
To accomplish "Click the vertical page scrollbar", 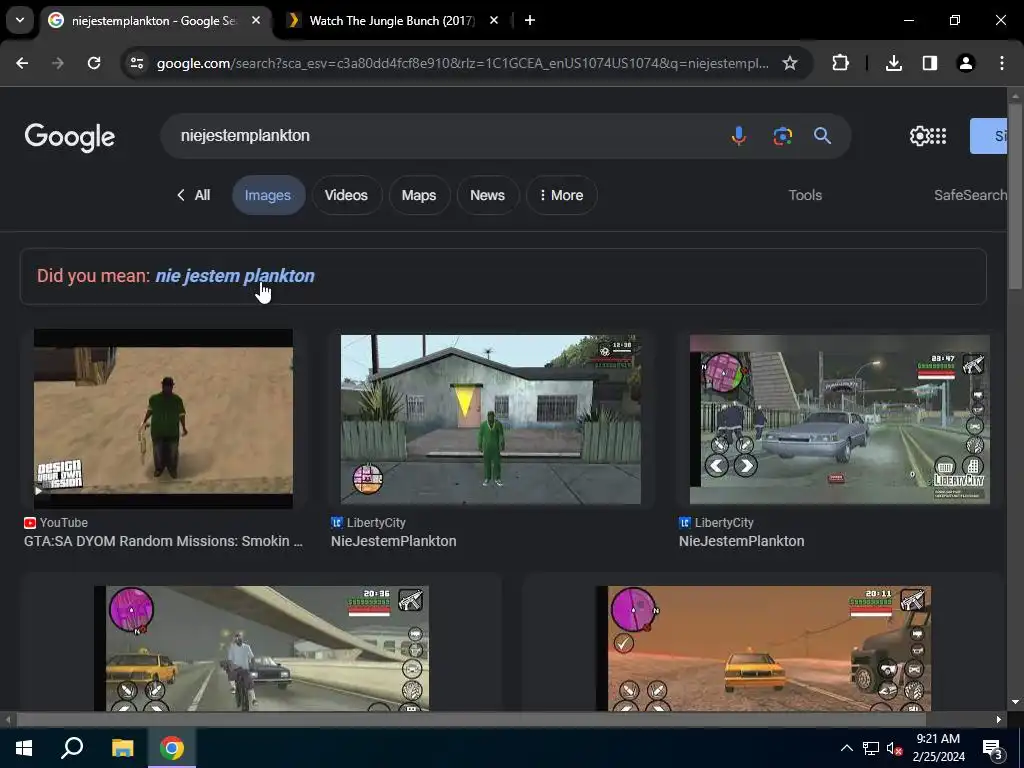I will click(1015, 196).
